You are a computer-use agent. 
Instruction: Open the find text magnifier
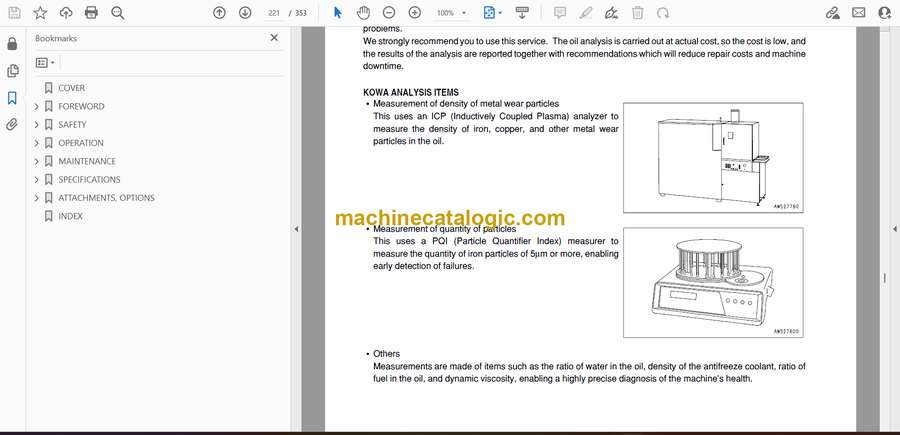118,13
